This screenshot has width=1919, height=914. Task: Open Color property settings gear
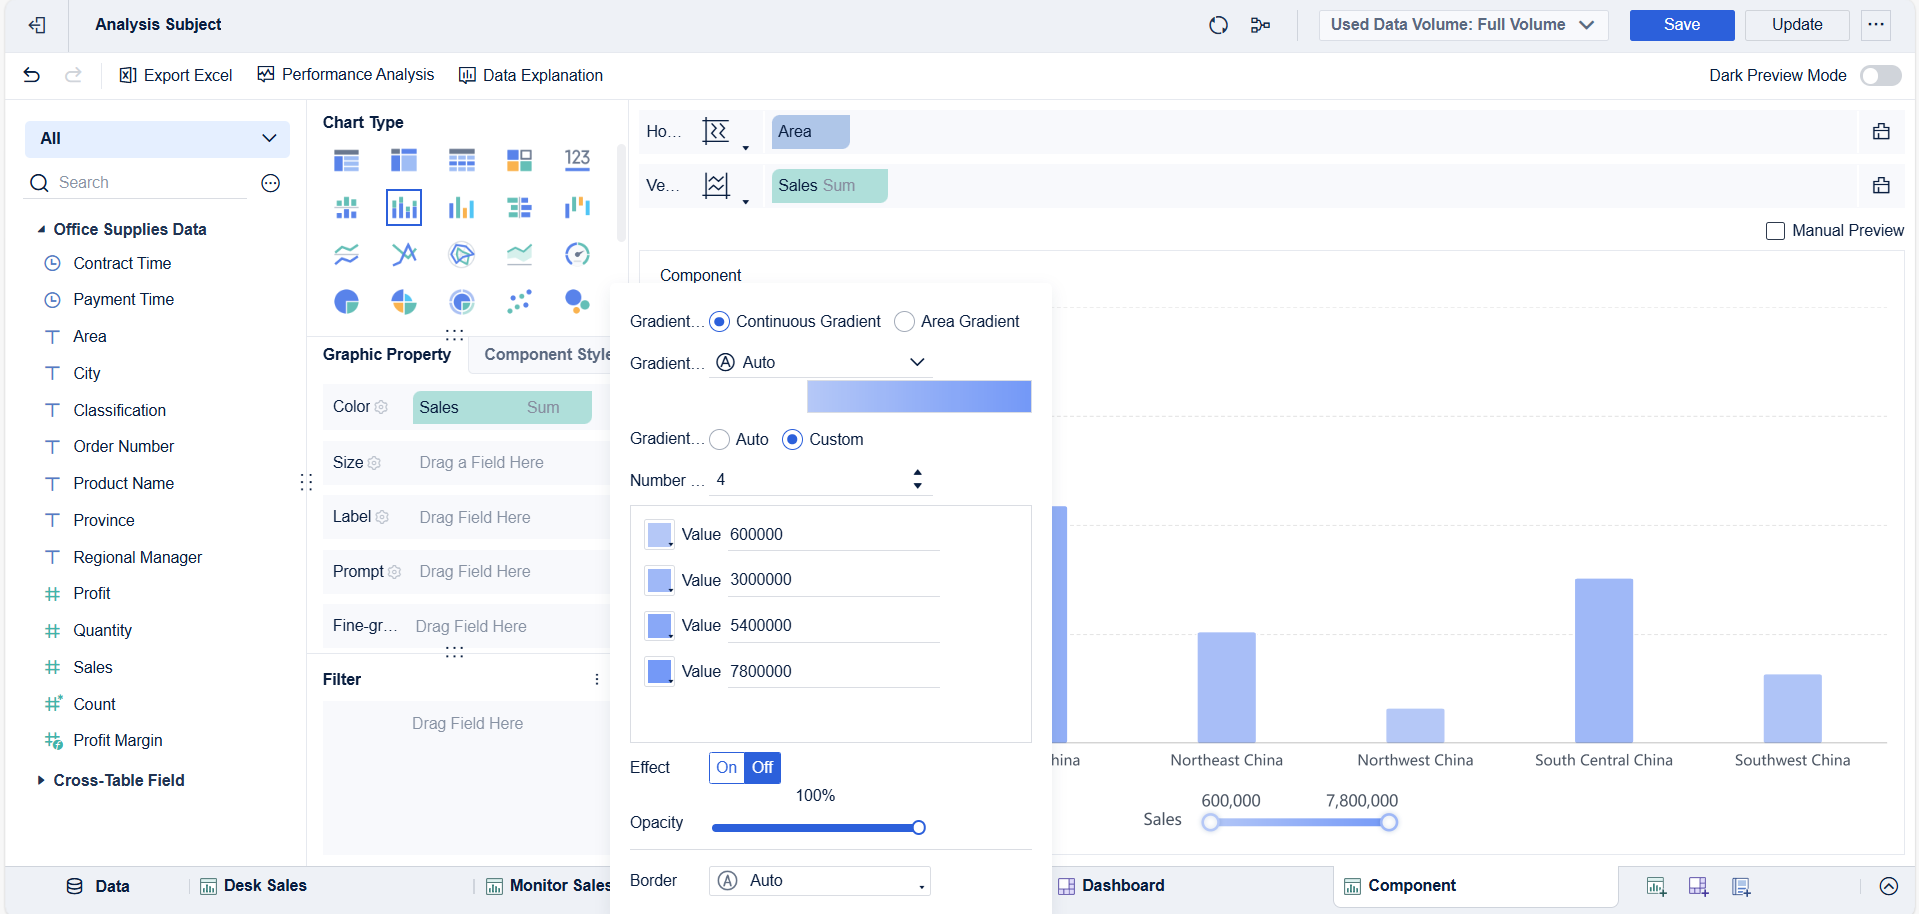coord(381,407)
